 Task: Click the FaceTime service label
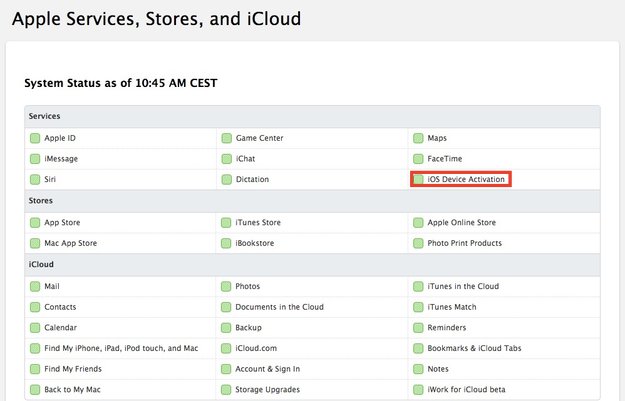(x=445, y=159)
